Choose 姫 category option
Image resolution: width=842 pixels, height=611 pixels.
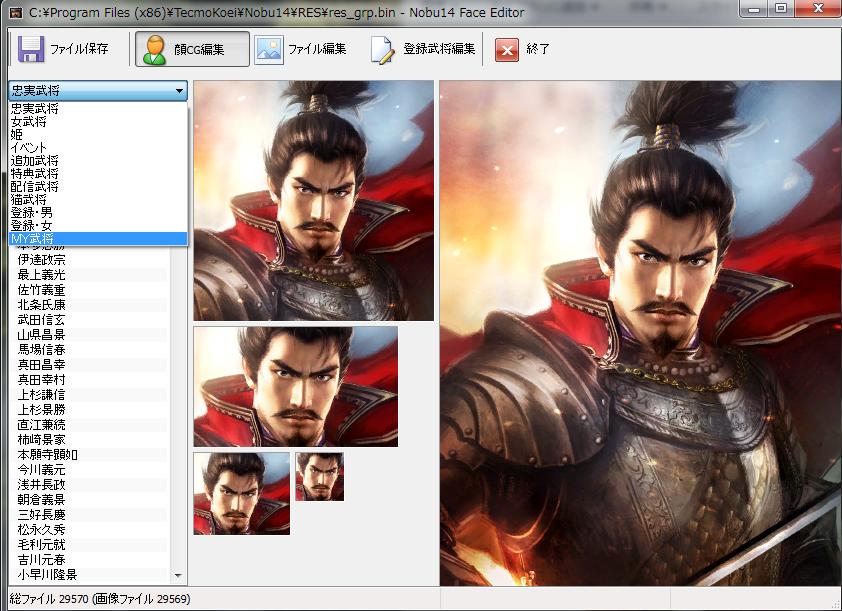click(x=98, y=134)
